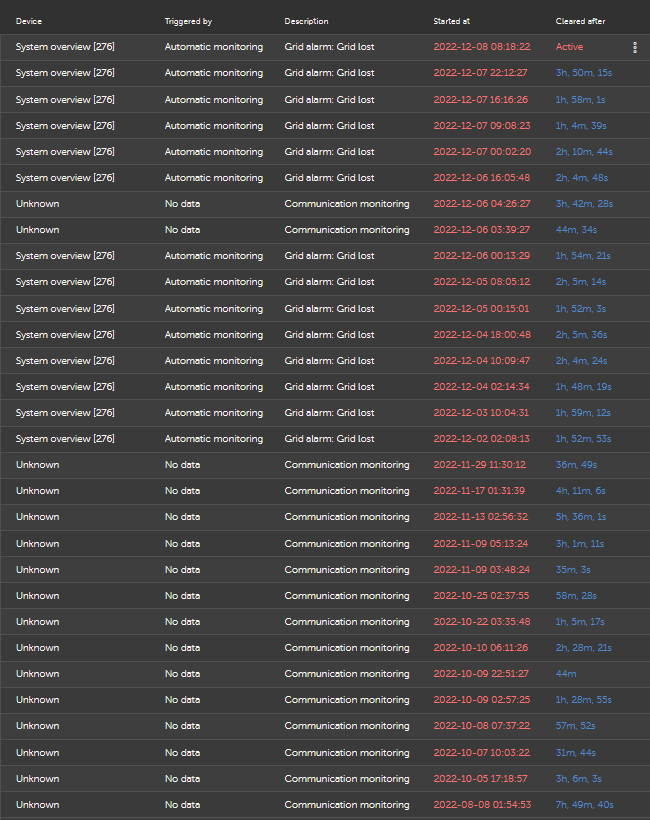
Task: Select alarm cleared after 1h, 58m, 1s
Action: click(x=325, y=99)
